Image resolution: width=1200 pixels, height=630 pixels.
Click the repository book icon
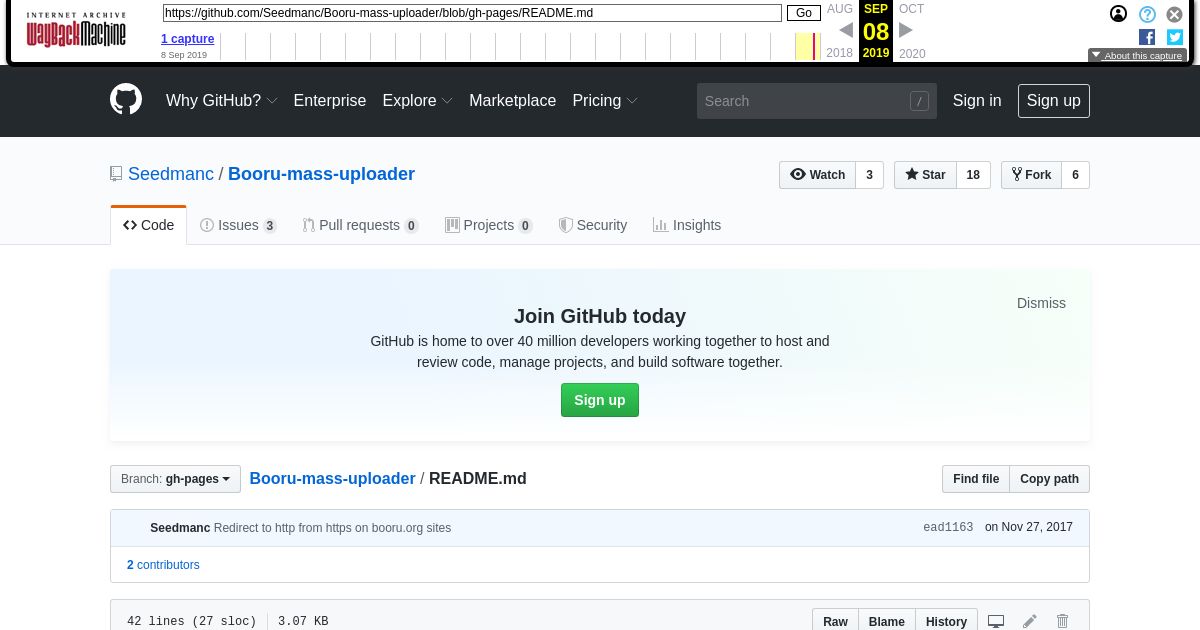pyautogui.click(x=116, y=174)
